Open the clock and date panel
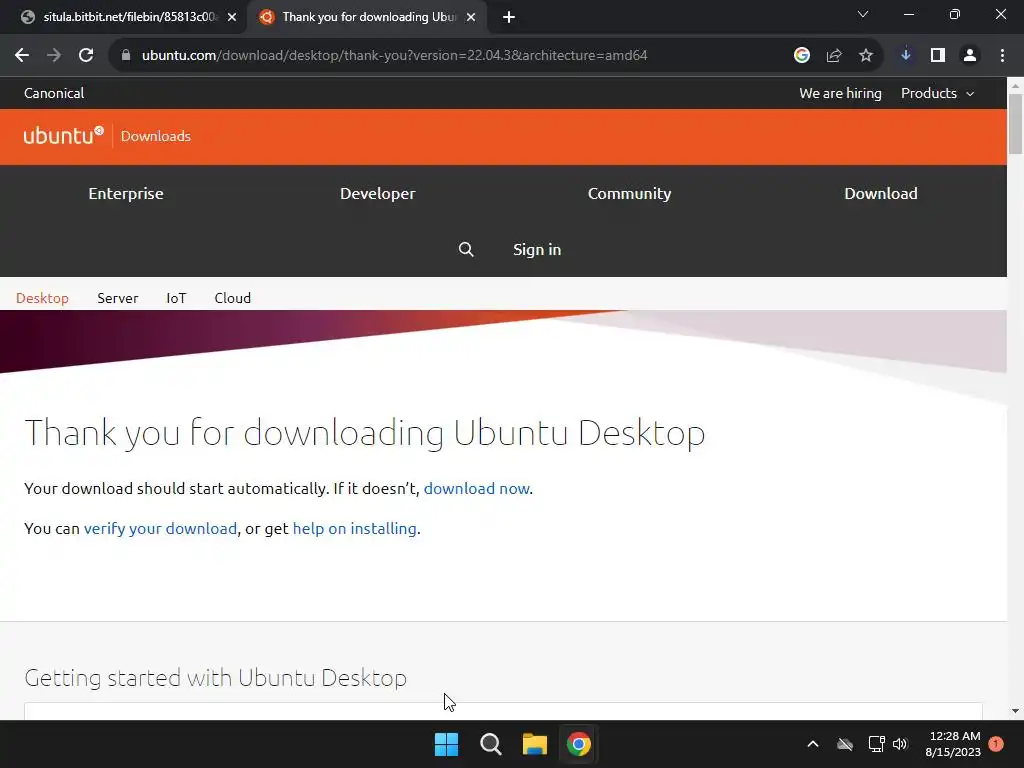Viewport: 1024px width, 768px height. point(953,744)
